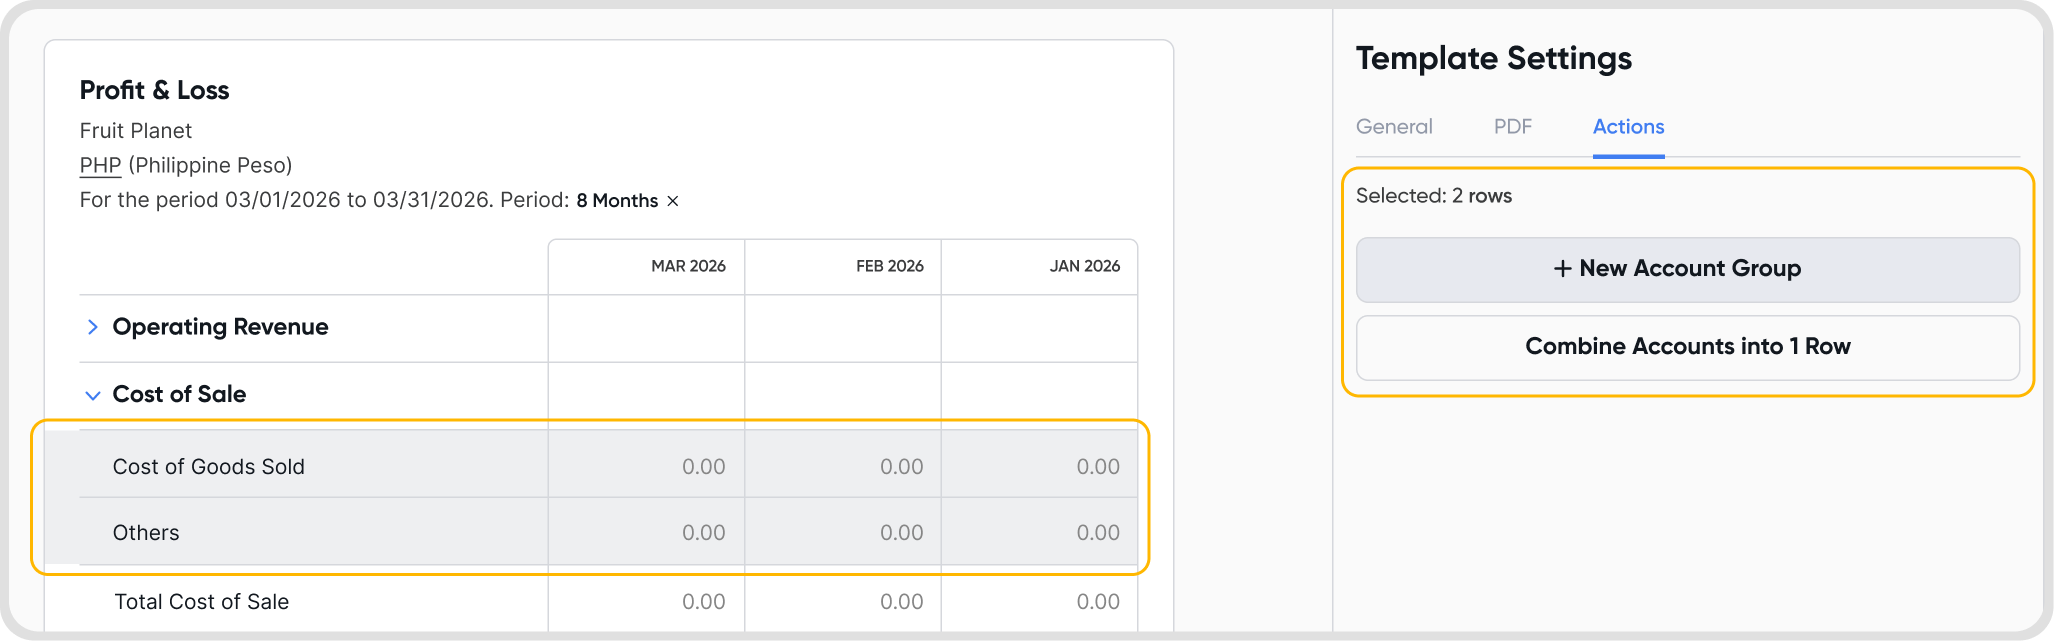Open the PDF tab

pyautogui.click(x=1512, y=127)
